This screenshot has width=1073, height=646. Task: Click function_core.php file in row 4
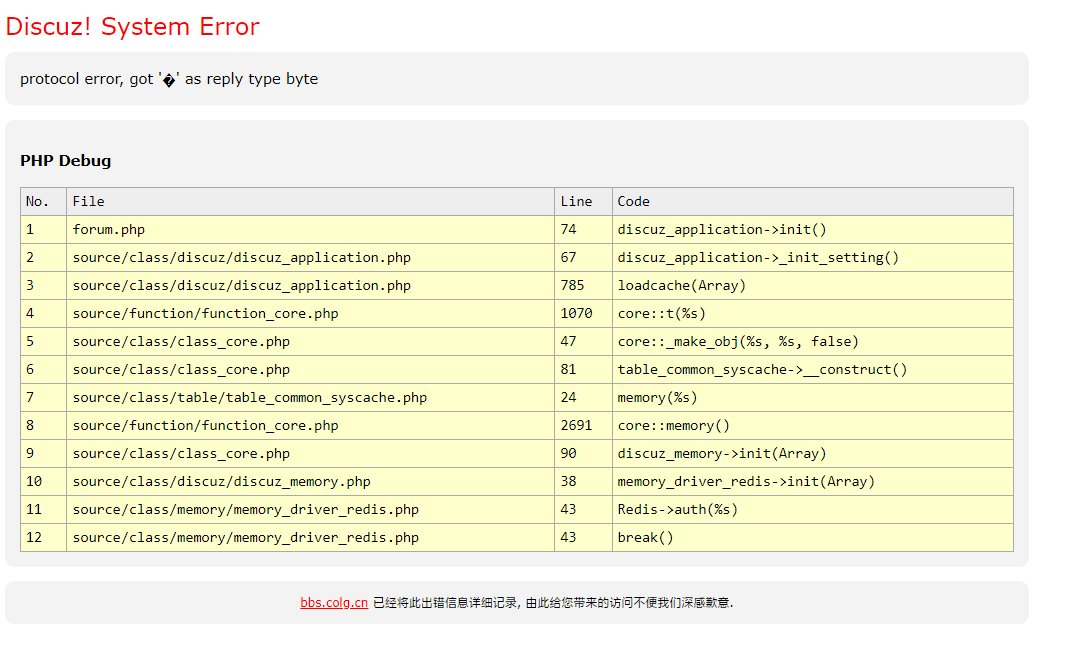click(x=310, y=314)
